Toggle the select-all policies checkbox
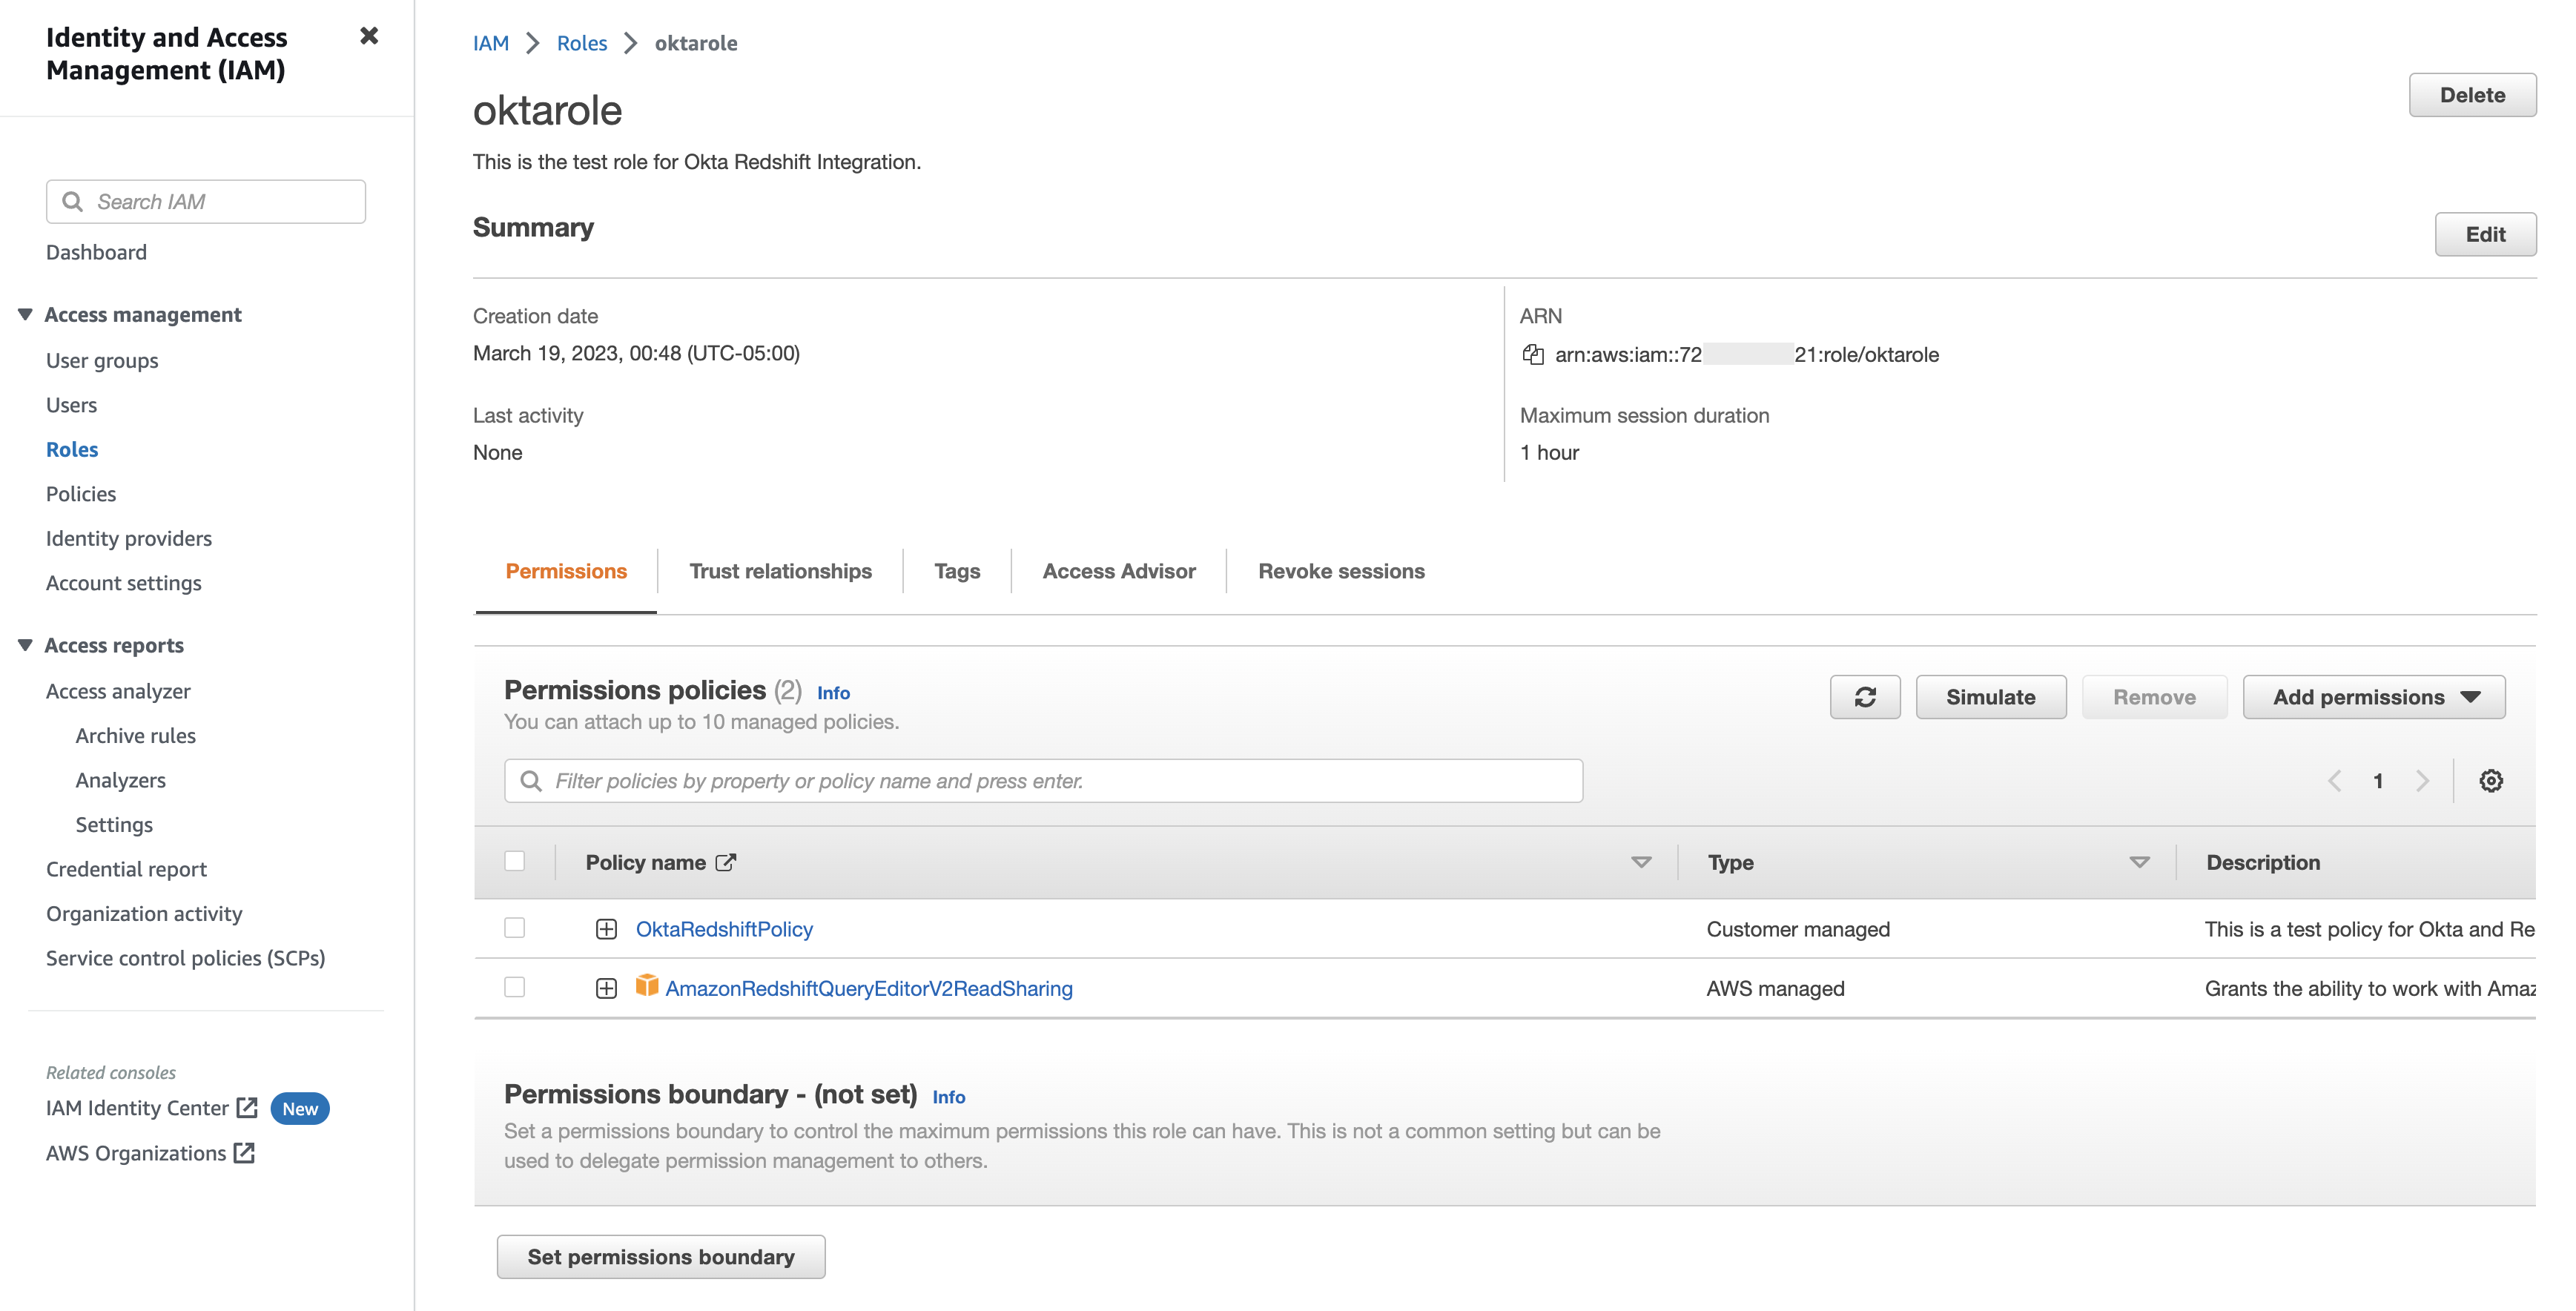This screenshot has width=2576, height=1311. pyautogui.click(x=515, y=861)
